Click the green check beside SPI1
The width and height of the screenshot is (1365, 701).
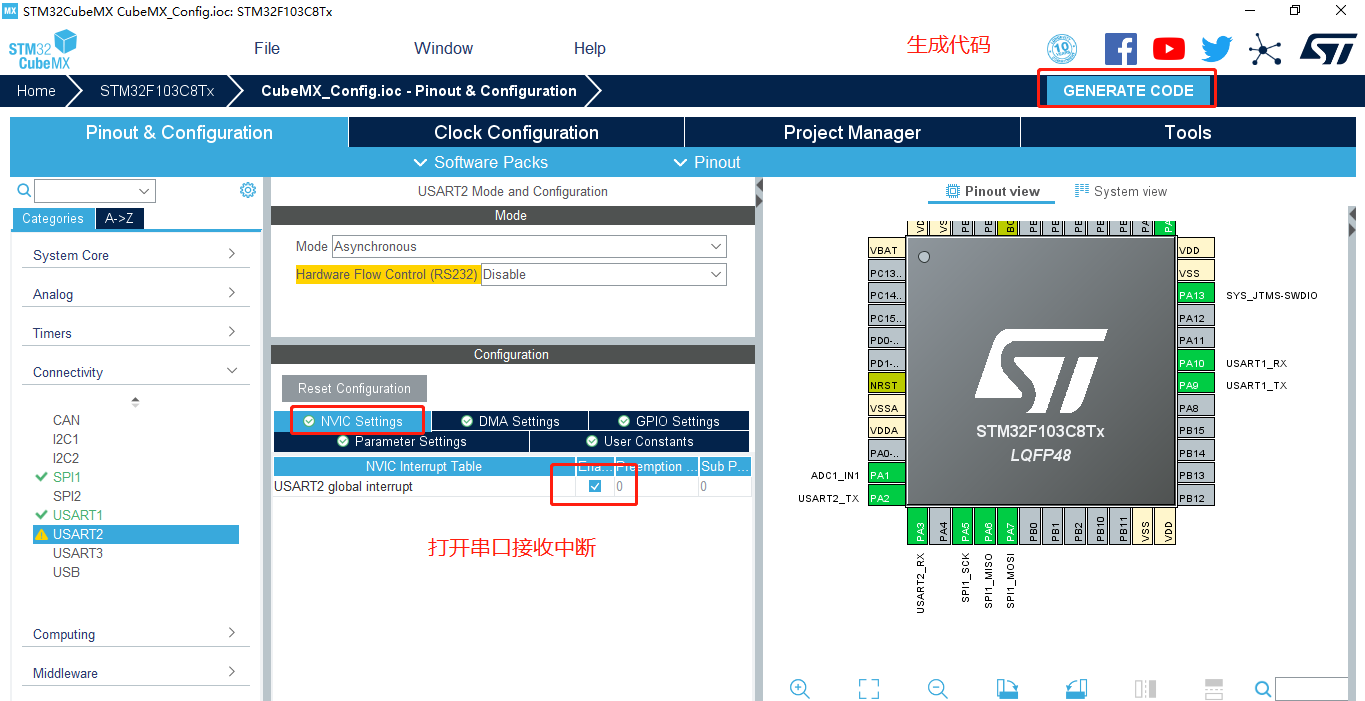coord(41,477)
